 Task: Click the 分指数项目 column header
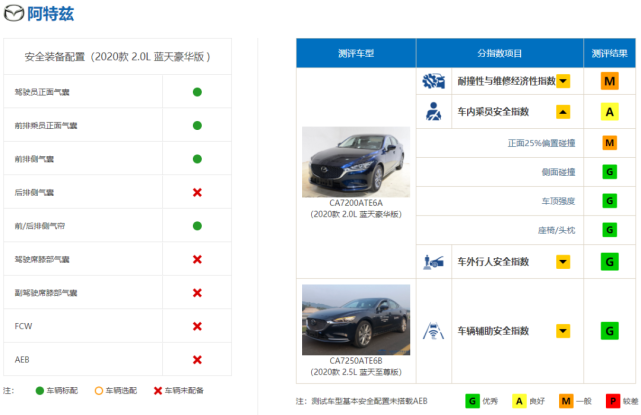click(x=500, y=53)
